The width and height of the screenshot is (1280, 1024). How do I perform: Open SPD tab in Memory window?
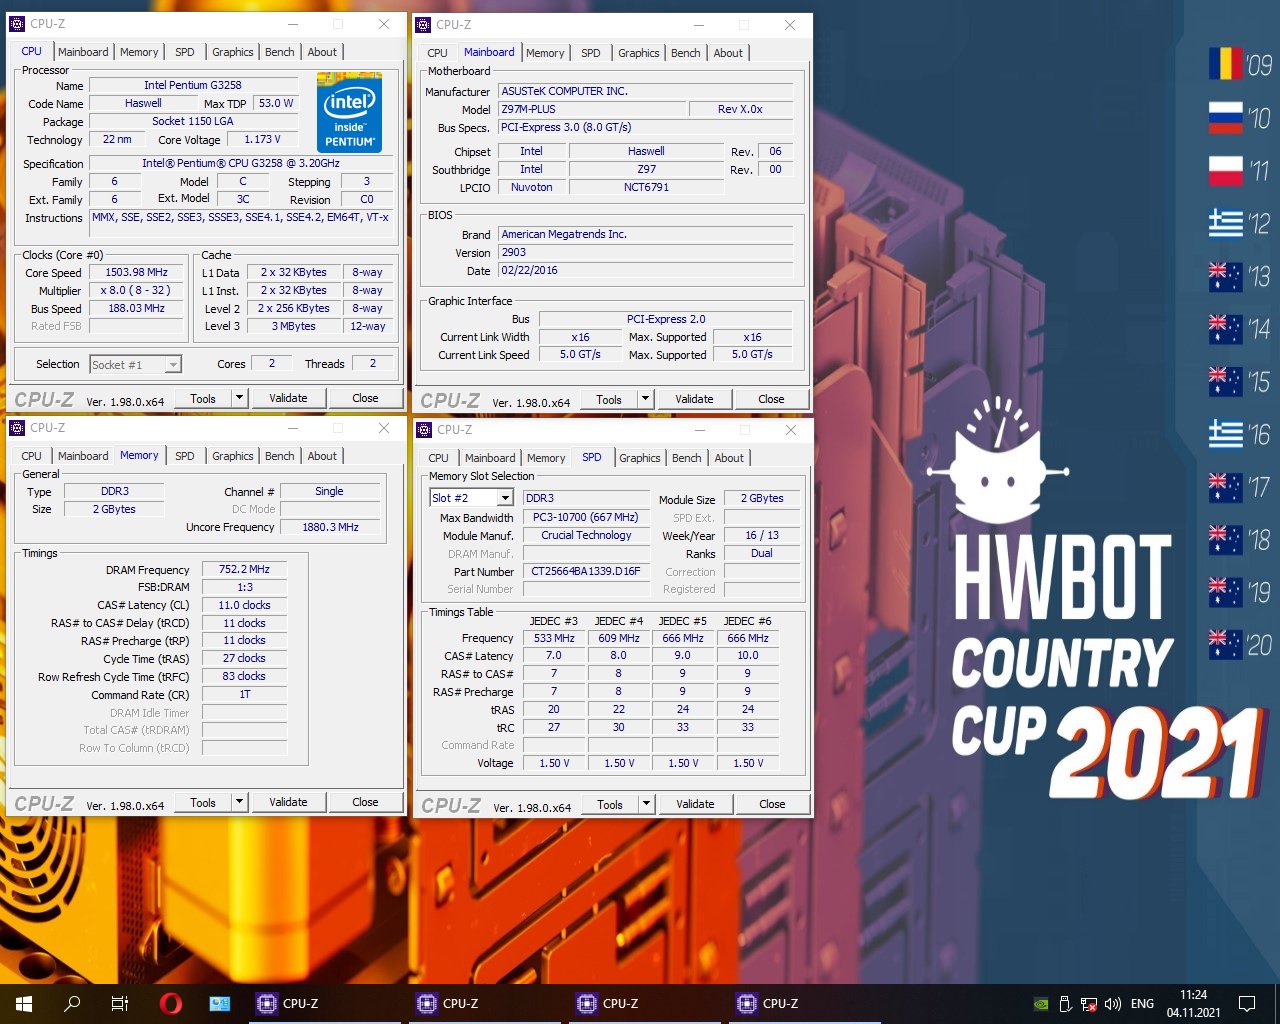point(185,456)
